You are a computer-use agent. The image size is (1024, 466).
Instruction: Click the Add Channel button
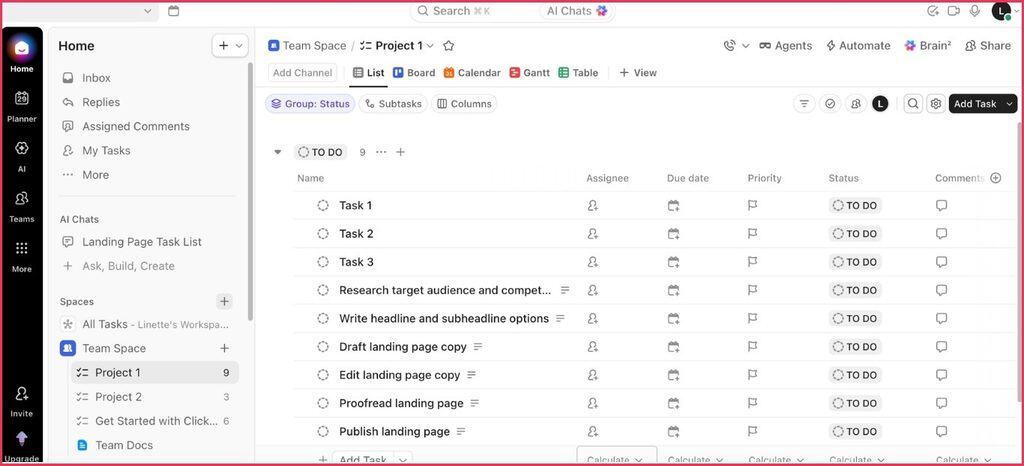click(x=302, y=73)
